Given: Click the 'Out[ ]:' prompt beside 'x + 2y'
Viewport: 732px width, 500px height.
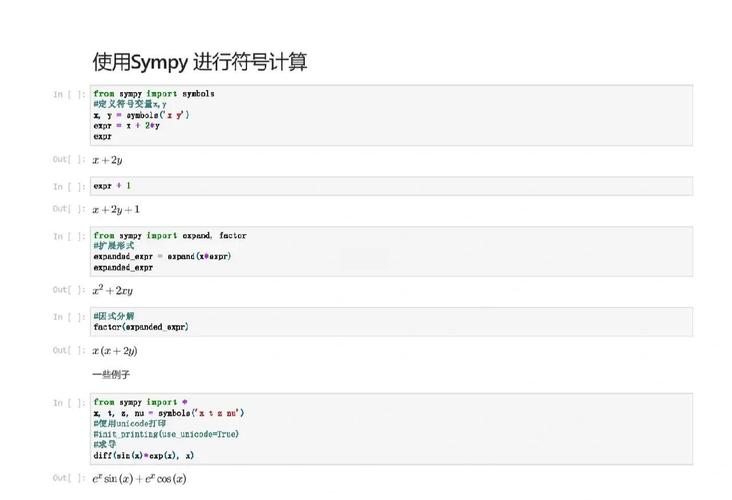Looking at the screenshot, I should coord(69,159).
